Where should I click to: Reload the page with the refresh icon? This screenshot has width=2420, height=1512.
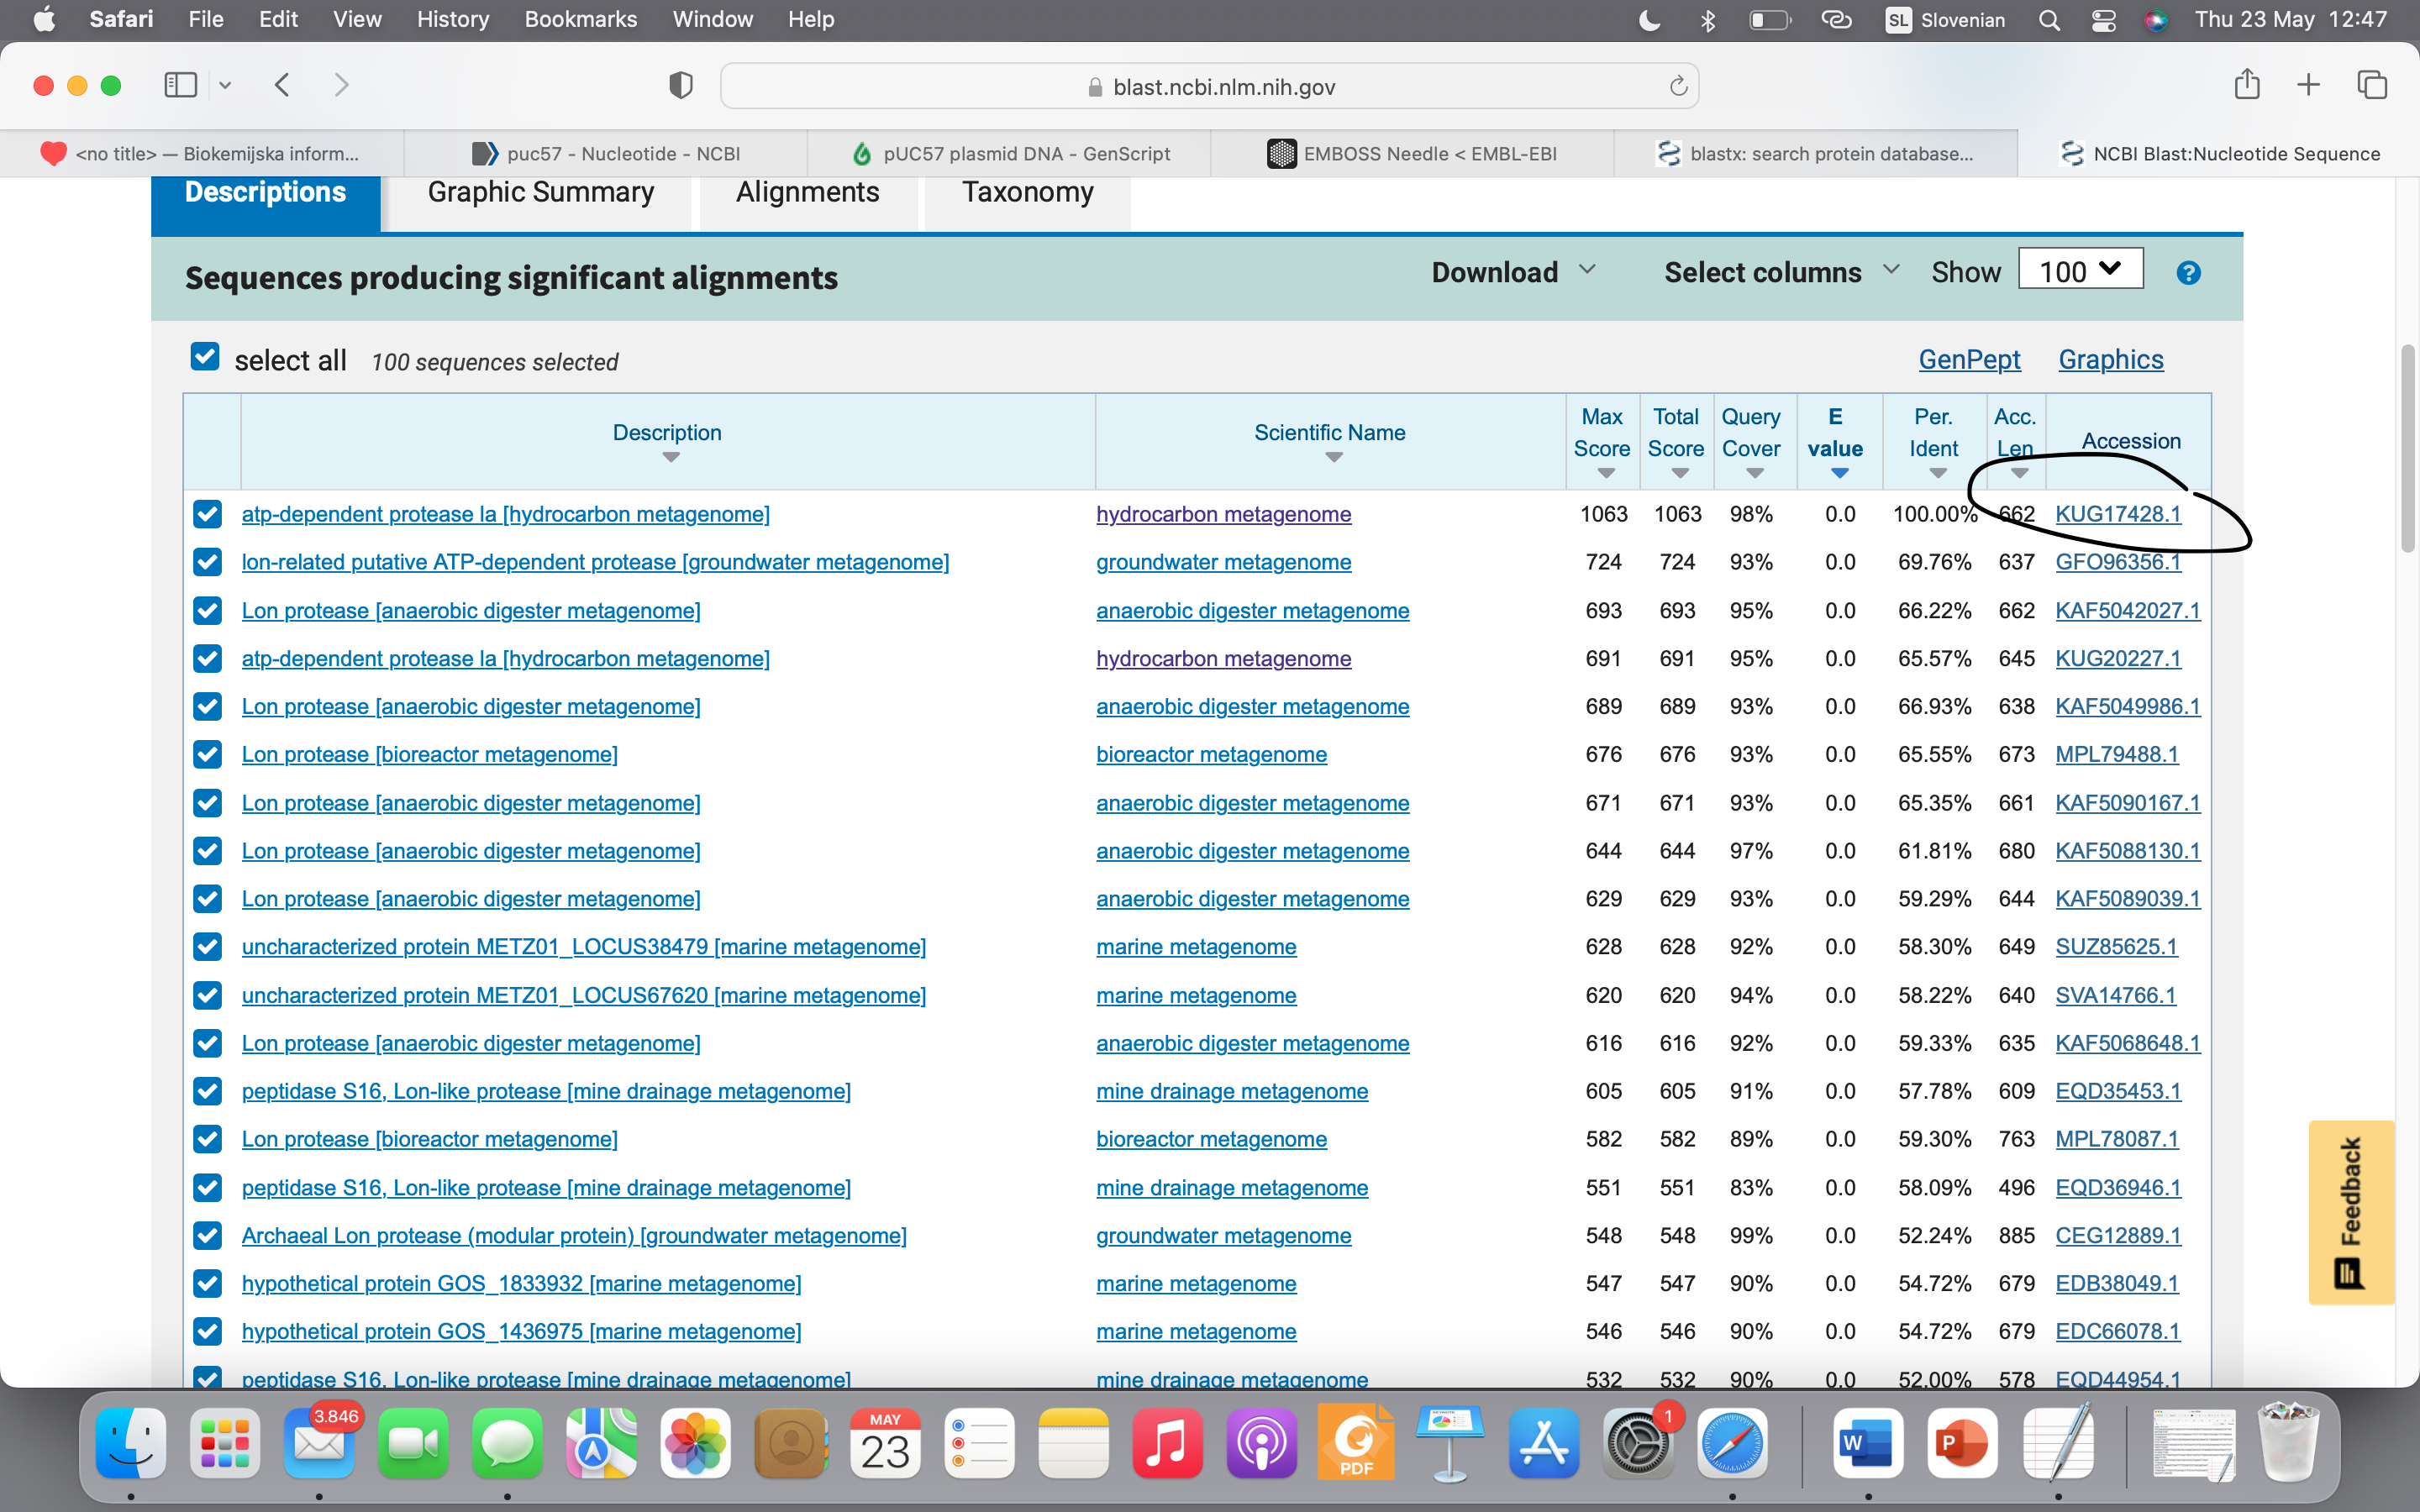[x=1678, y=86]
